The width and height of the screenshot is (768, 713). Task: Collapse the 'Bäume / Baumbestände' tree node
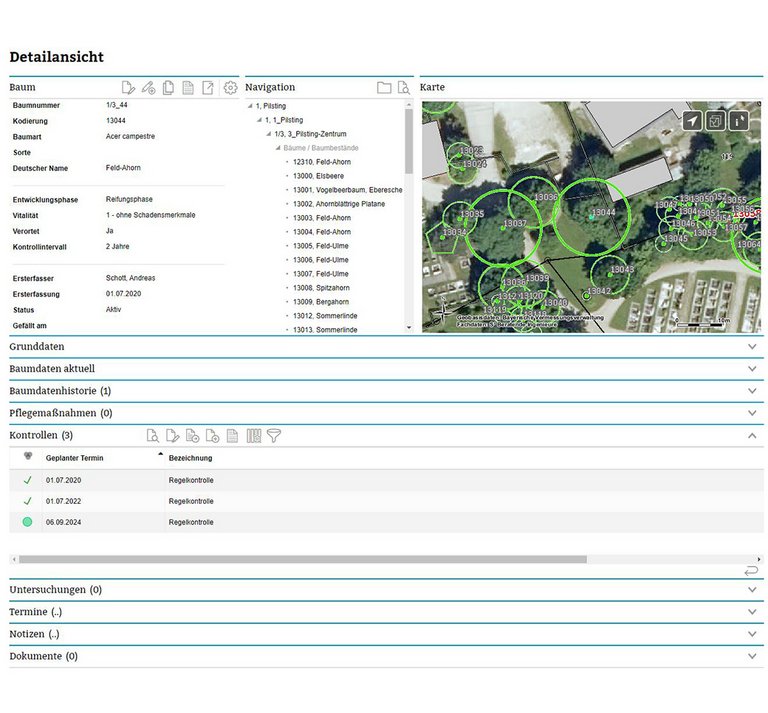[x=278, y=148]
